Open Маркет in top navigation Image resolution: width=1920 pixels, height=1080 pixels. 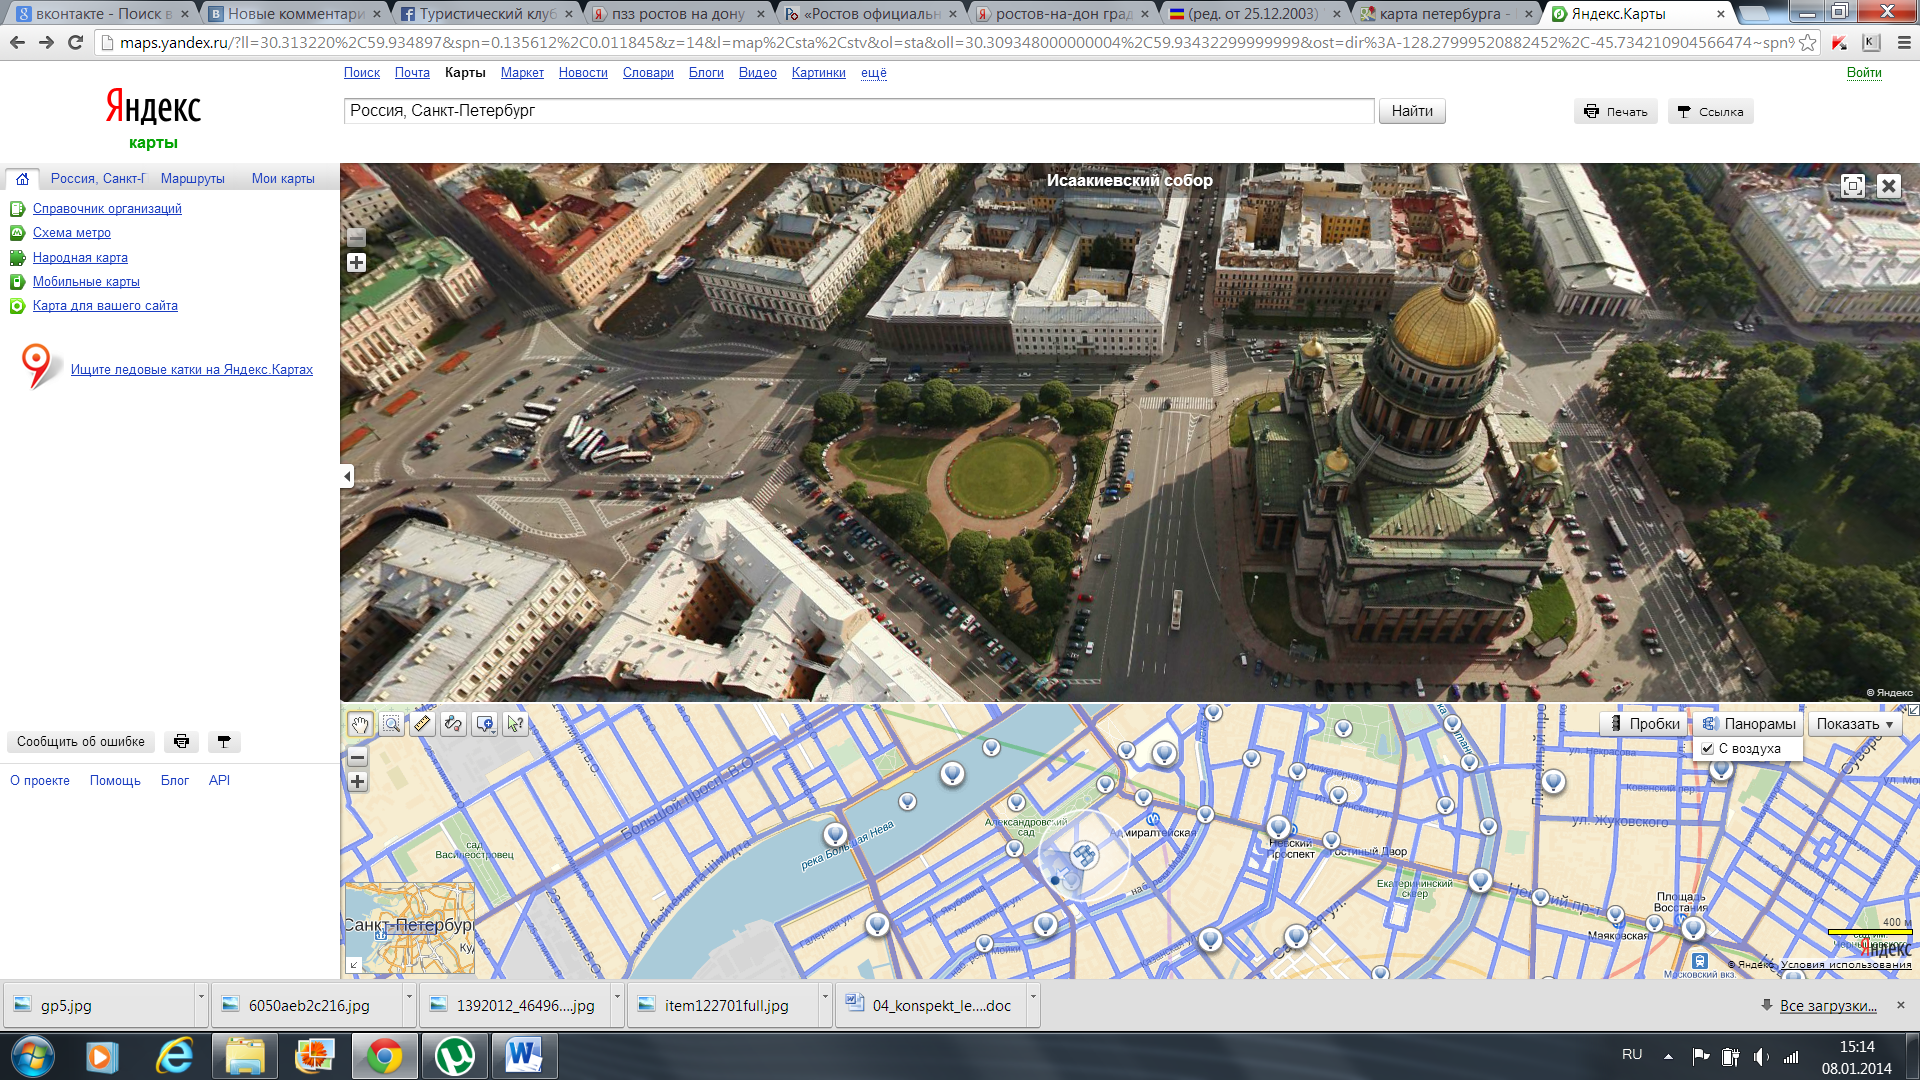point(522,73)
